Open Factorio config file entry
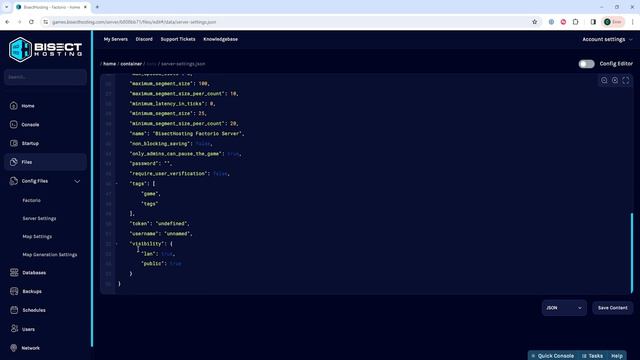The height and width of the screenshot is (360, 640). click(x=31, y=200)
